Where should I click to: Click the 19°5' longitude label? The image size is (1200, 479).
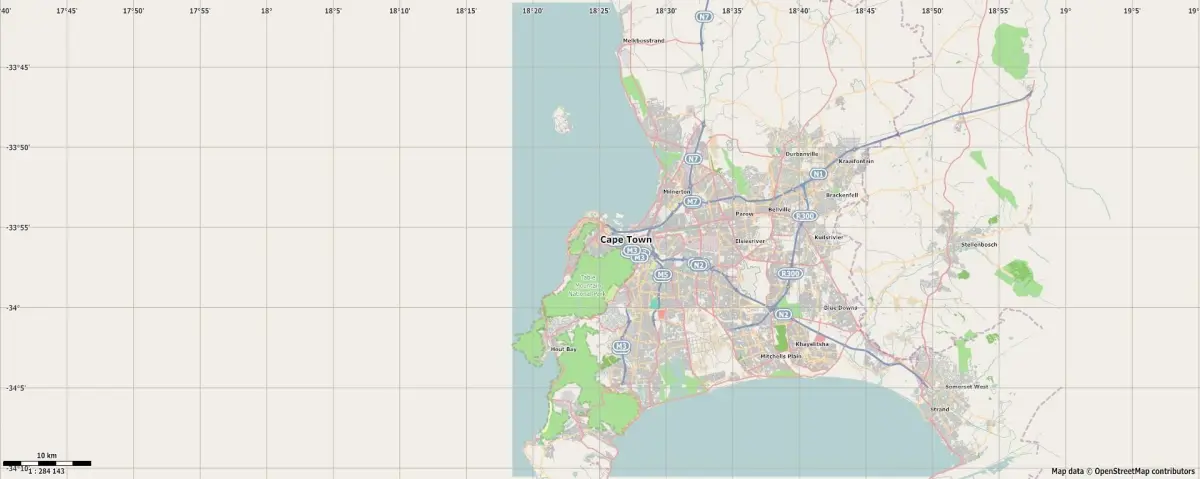click(x=1132, y=10)
